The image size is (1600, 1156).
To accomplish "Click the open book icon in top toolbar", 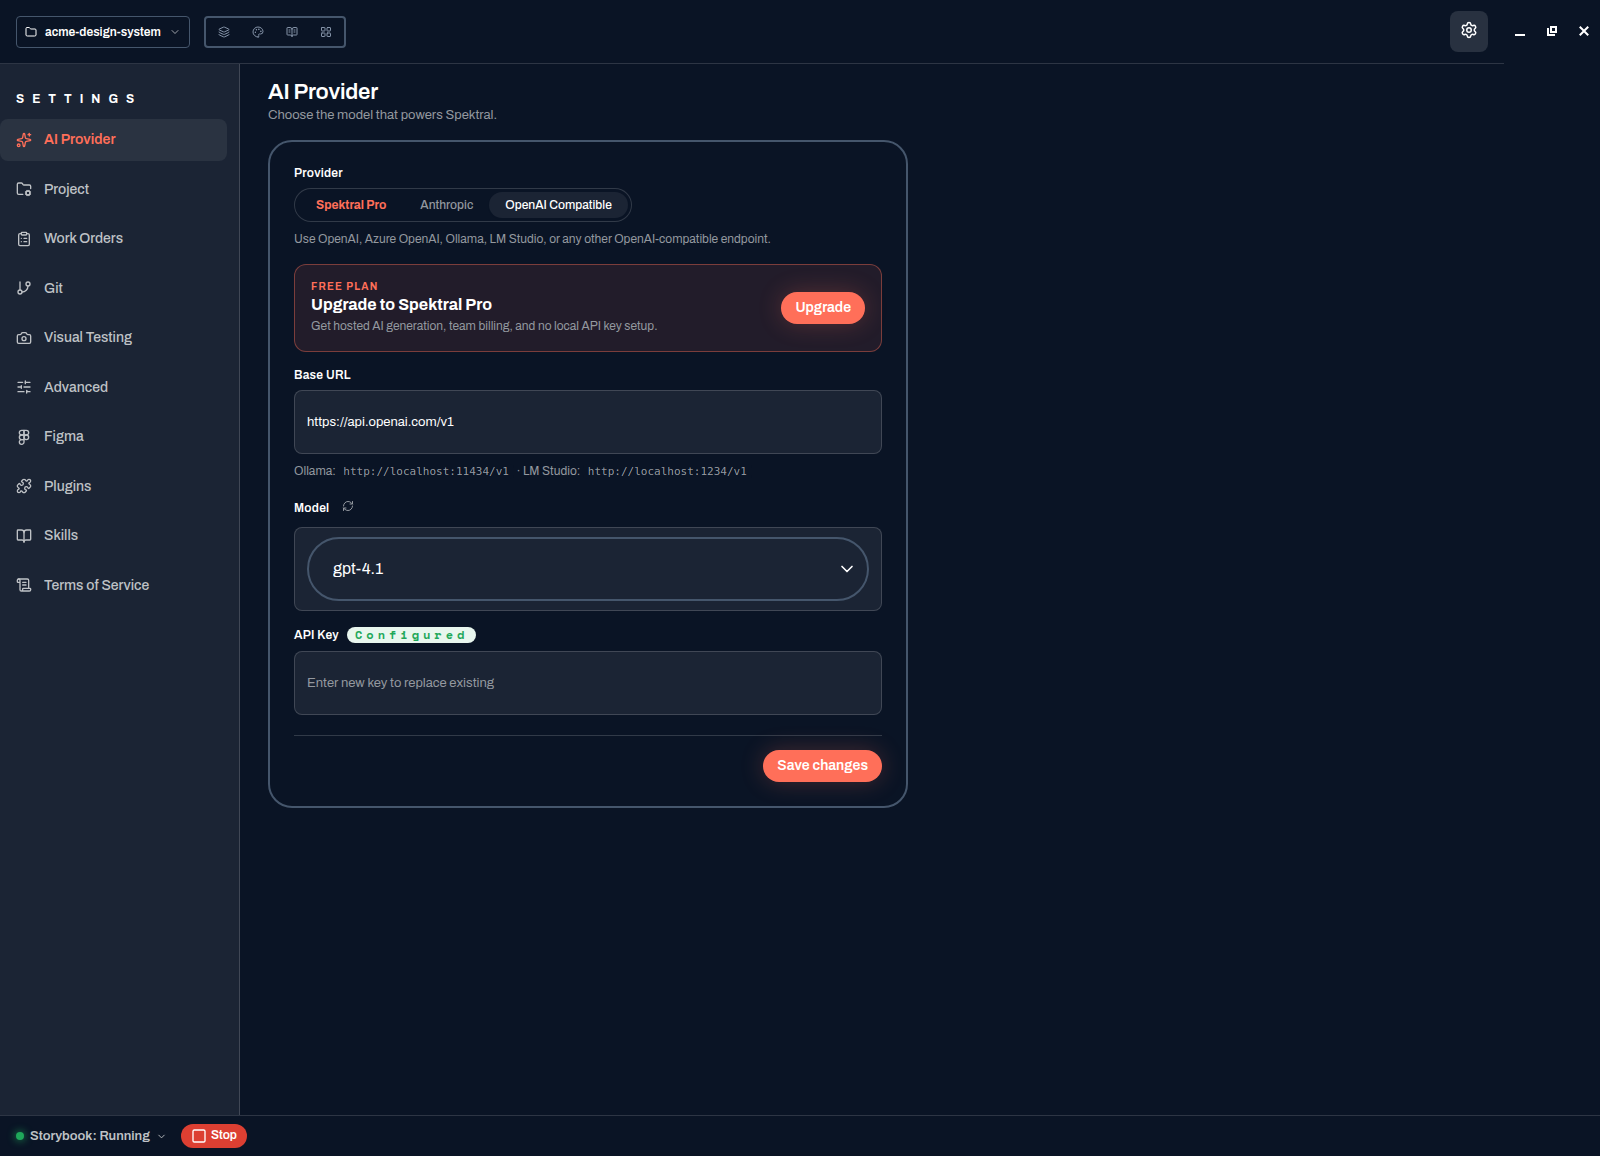I will tap(292, 32).
